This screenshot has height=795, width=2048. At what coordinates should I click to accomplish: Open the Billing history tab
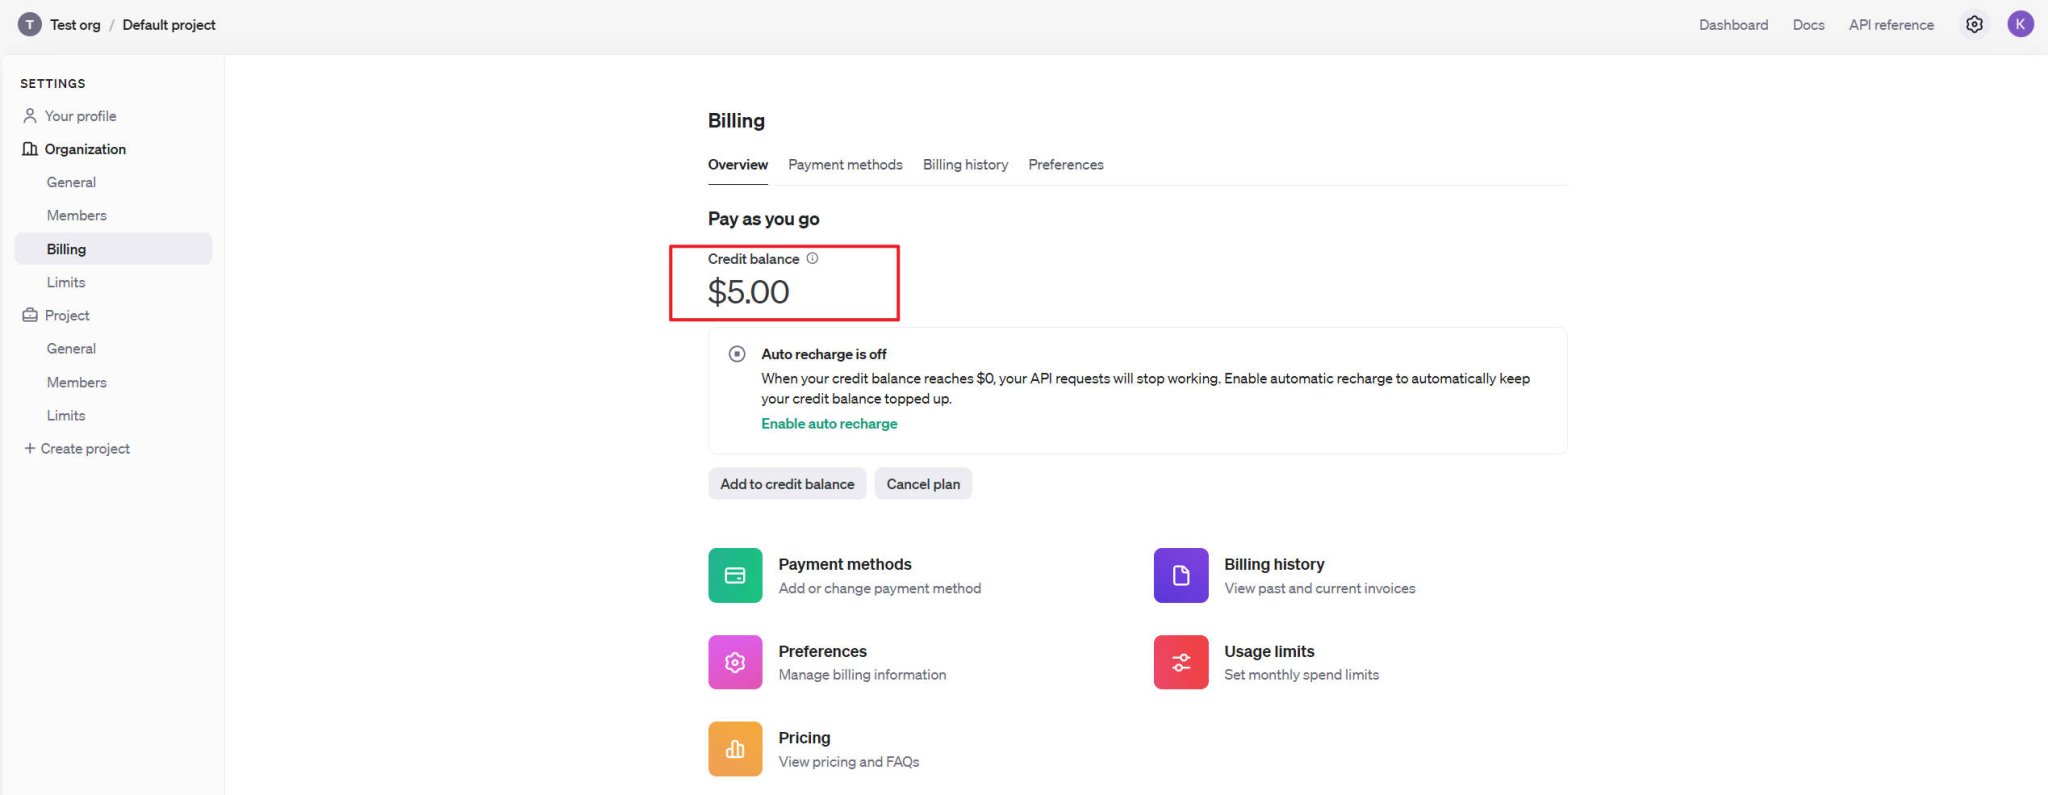click(965, 165)
